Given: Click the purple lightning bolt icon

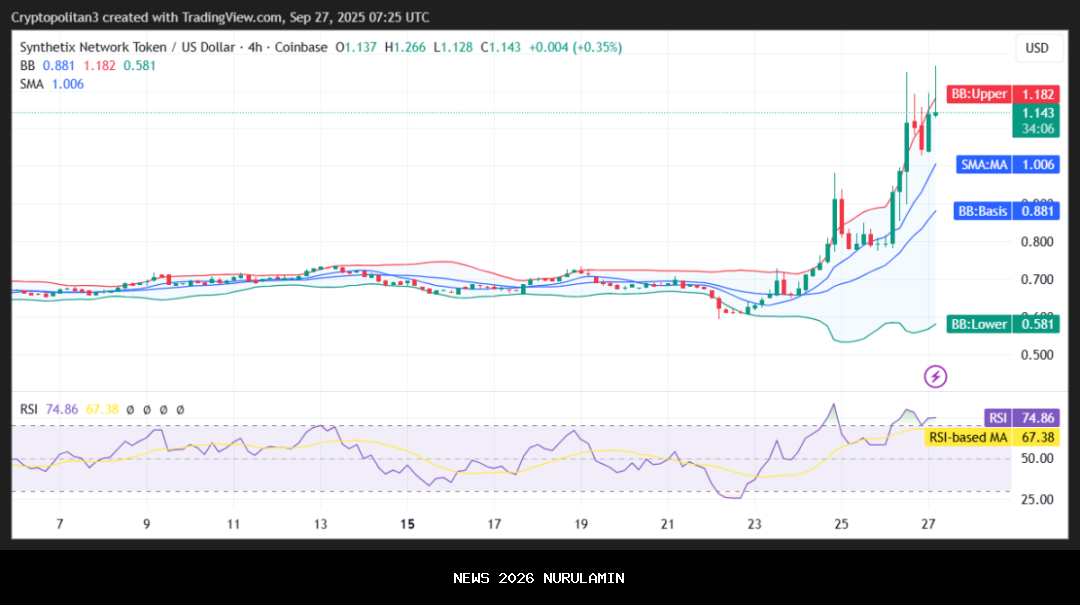Looking at the screenshot, I should (935, 377).
